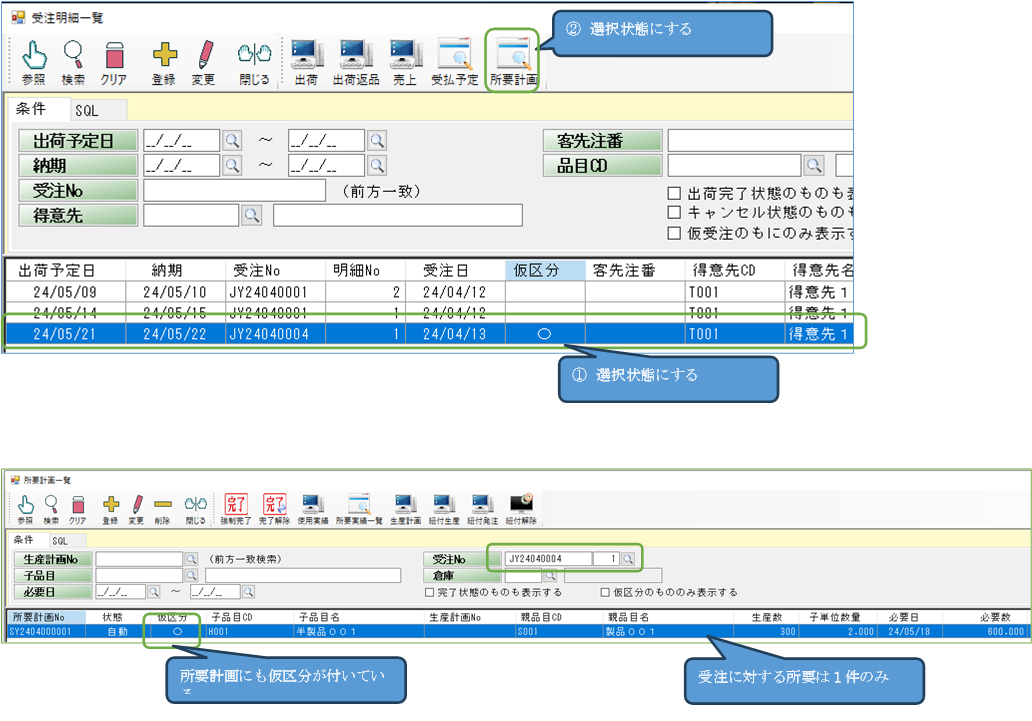The height and width of the screenshot is (721, 1032).
Task: Click the lookup icon beside 得意先 field
Action: [x=250, y=215]
